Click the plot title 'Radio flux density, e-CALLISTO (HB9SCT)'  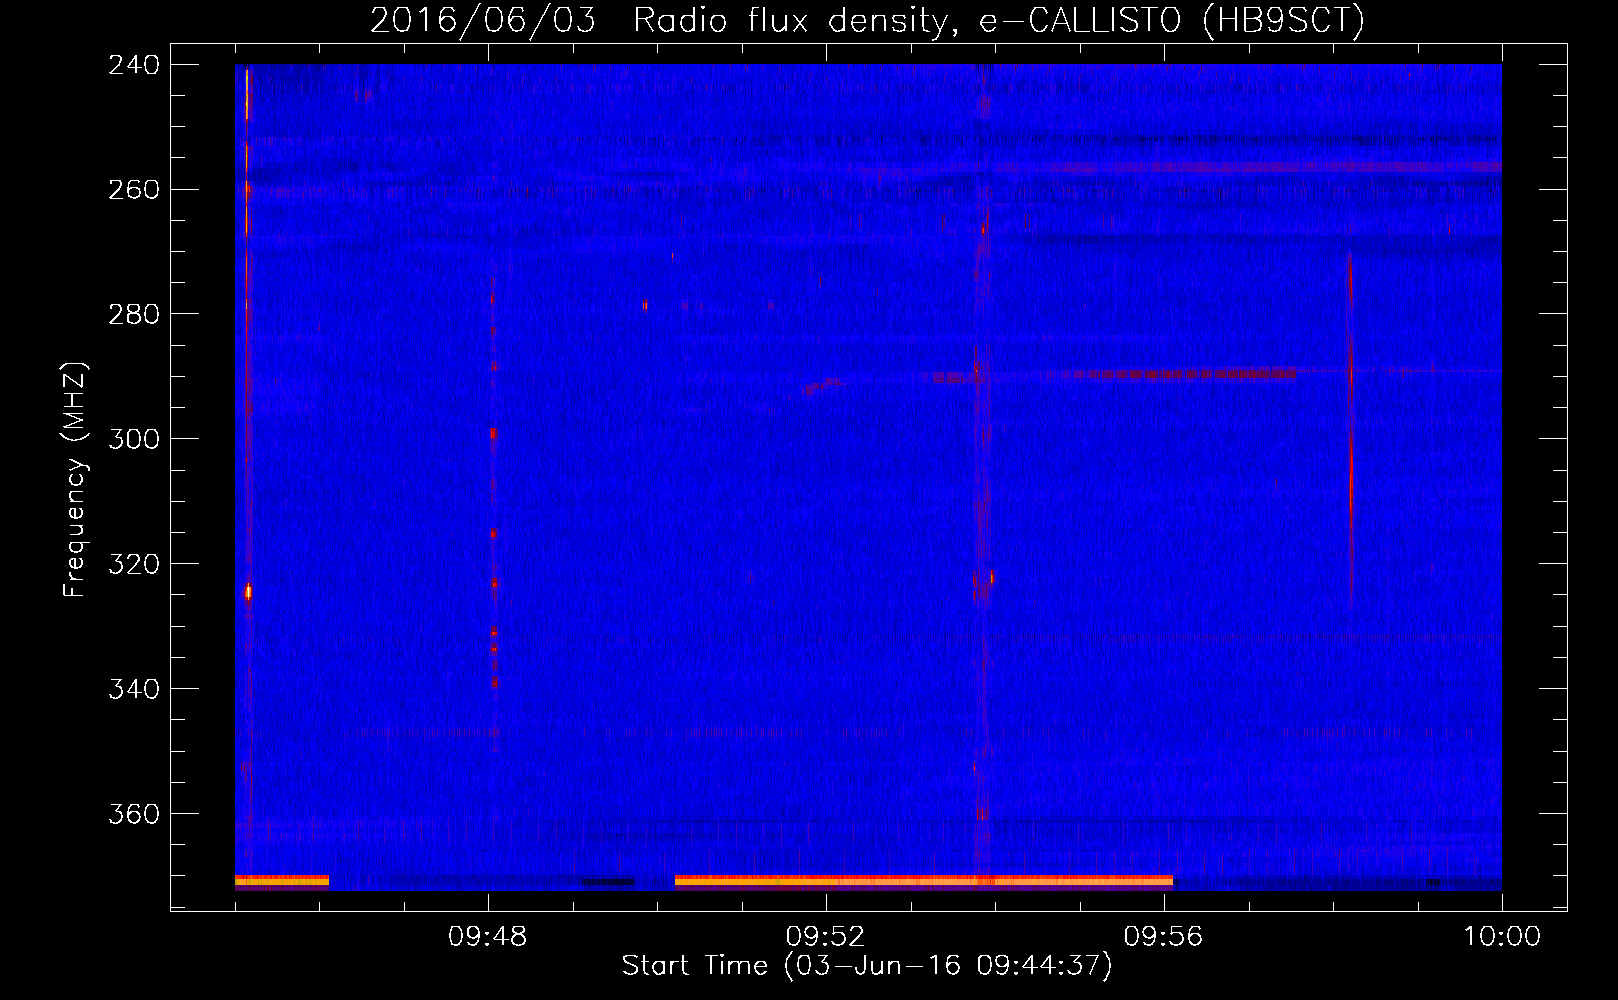[x=998, y=21]
